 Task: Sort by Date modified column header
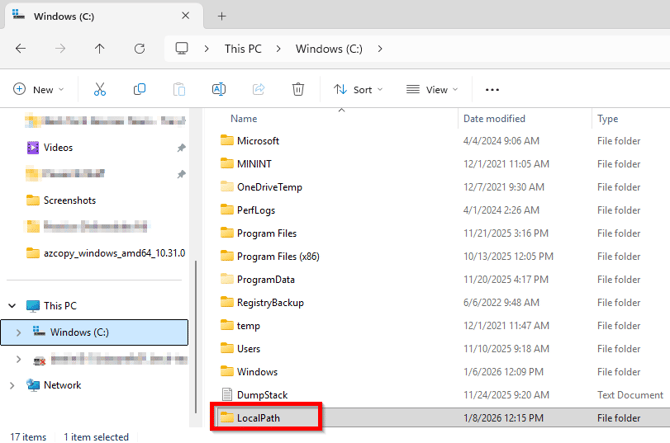[x=494, y=118]
